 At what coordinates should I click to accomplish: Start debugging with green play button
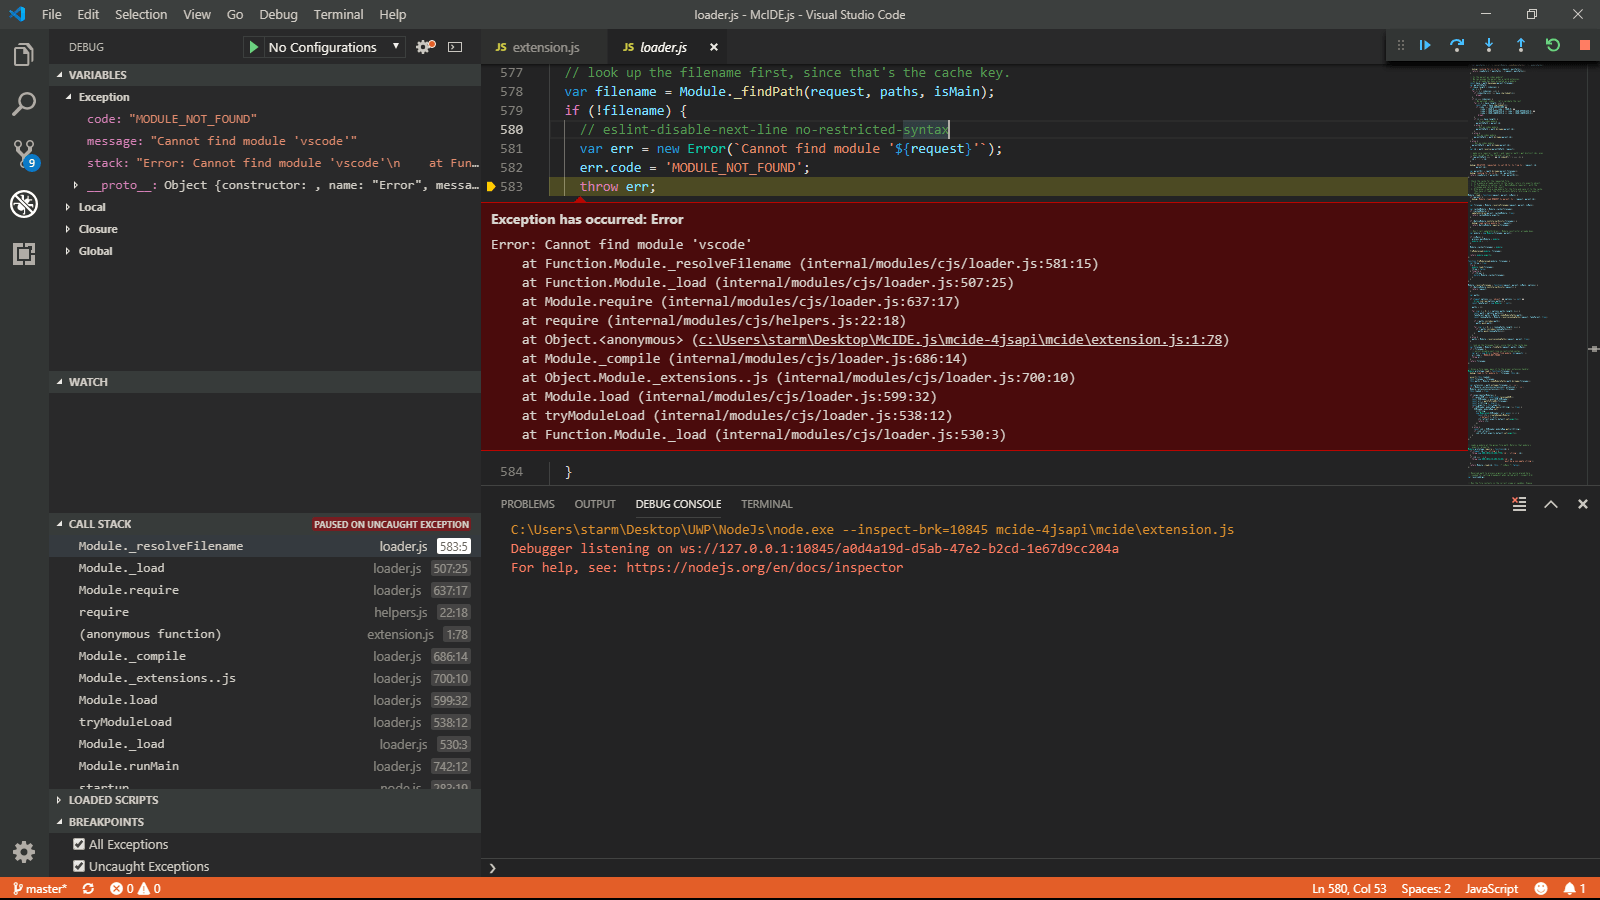tap(254, 47)
